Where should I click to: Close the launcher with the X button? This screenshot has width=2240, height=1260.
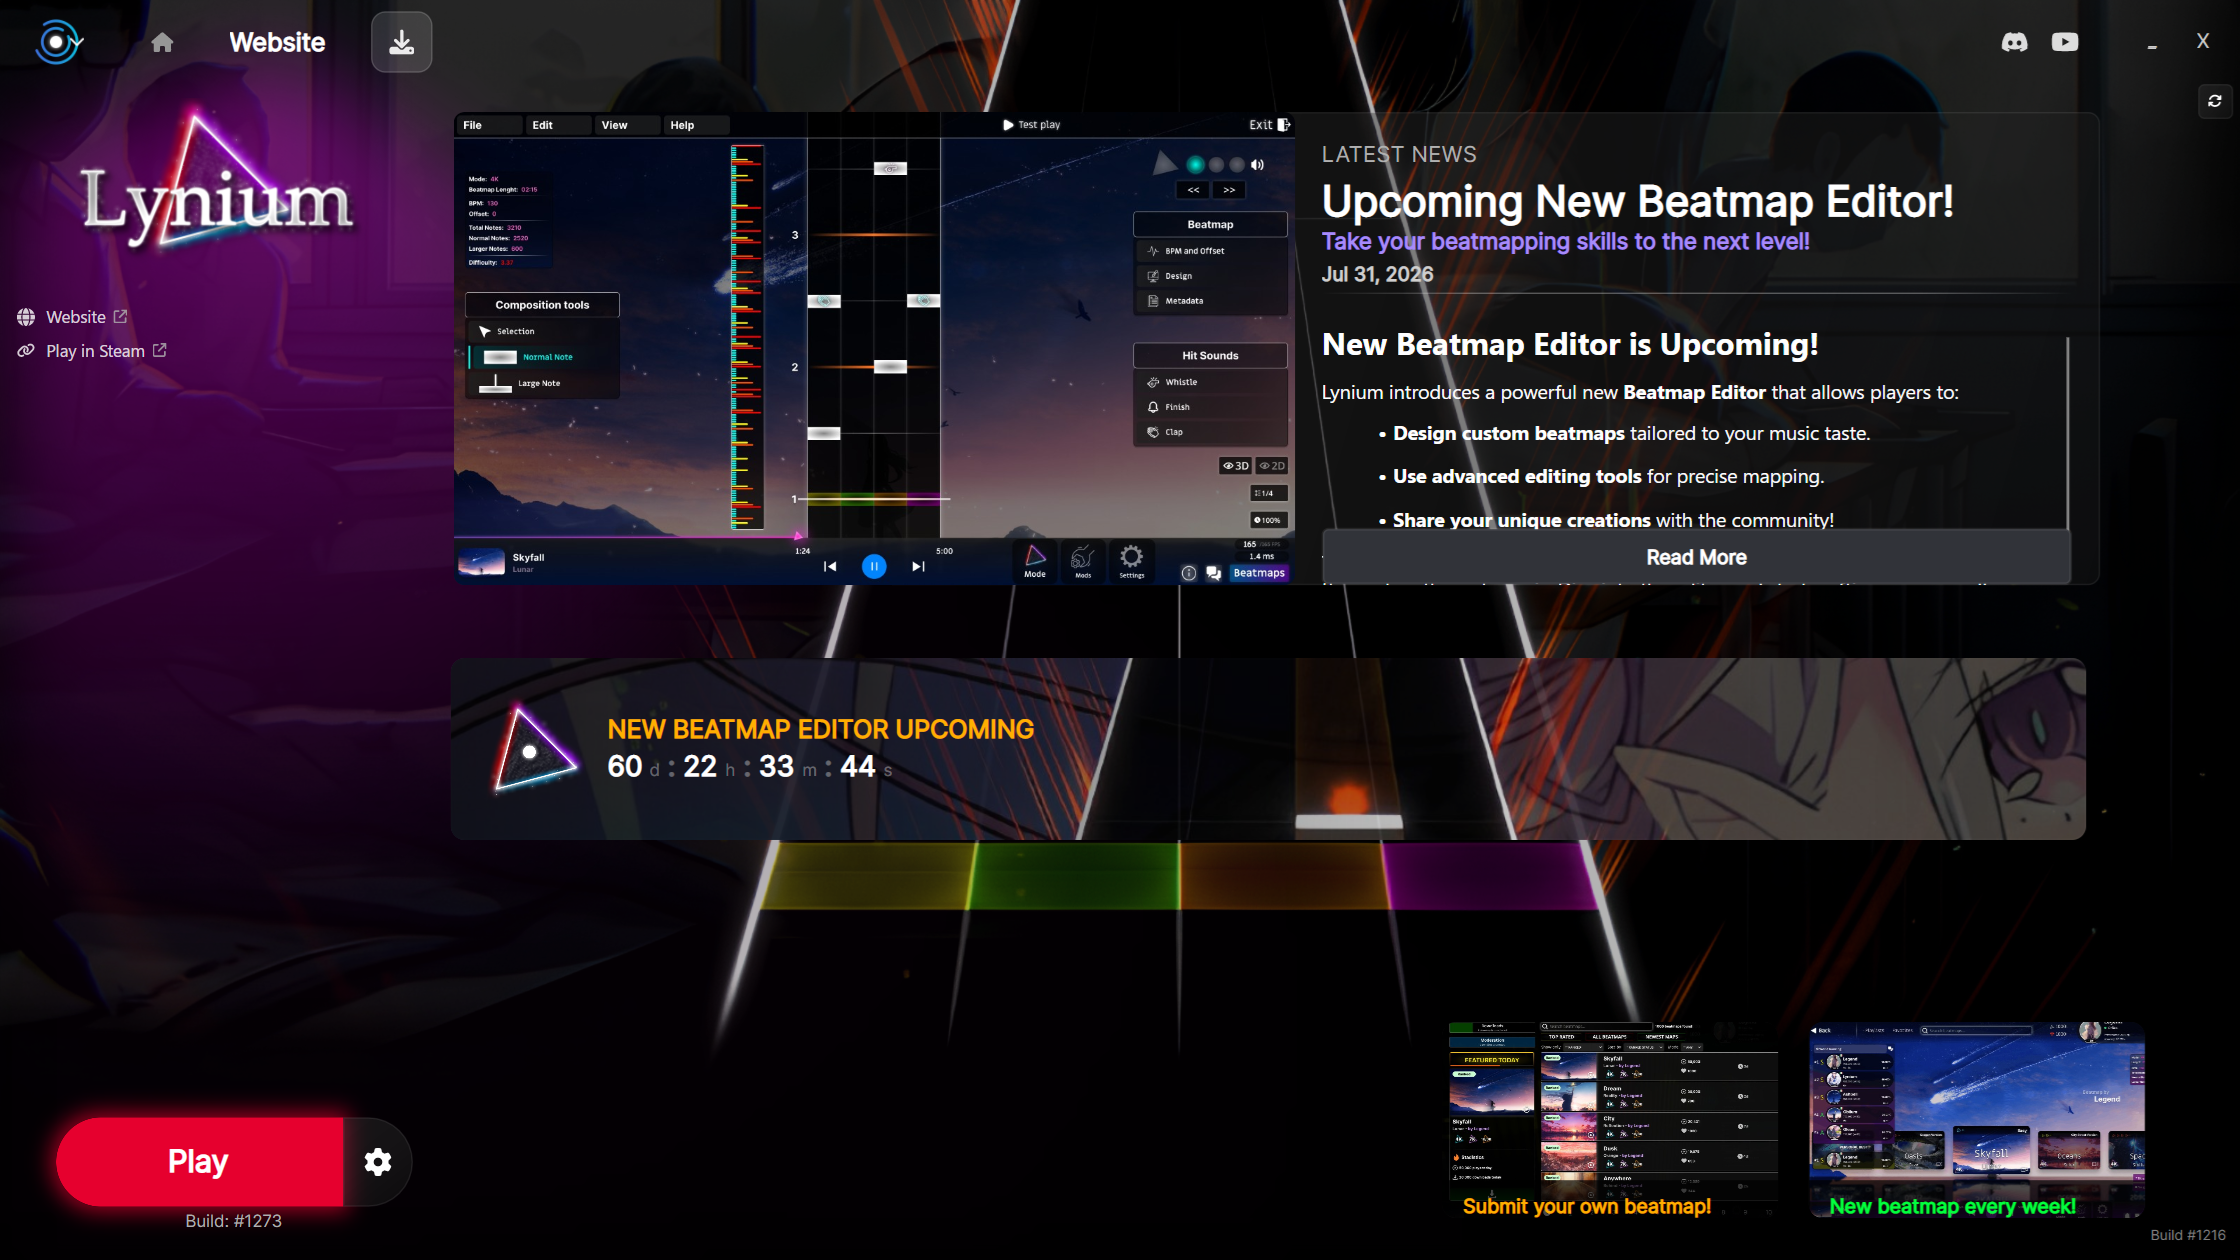[2203, 41]
